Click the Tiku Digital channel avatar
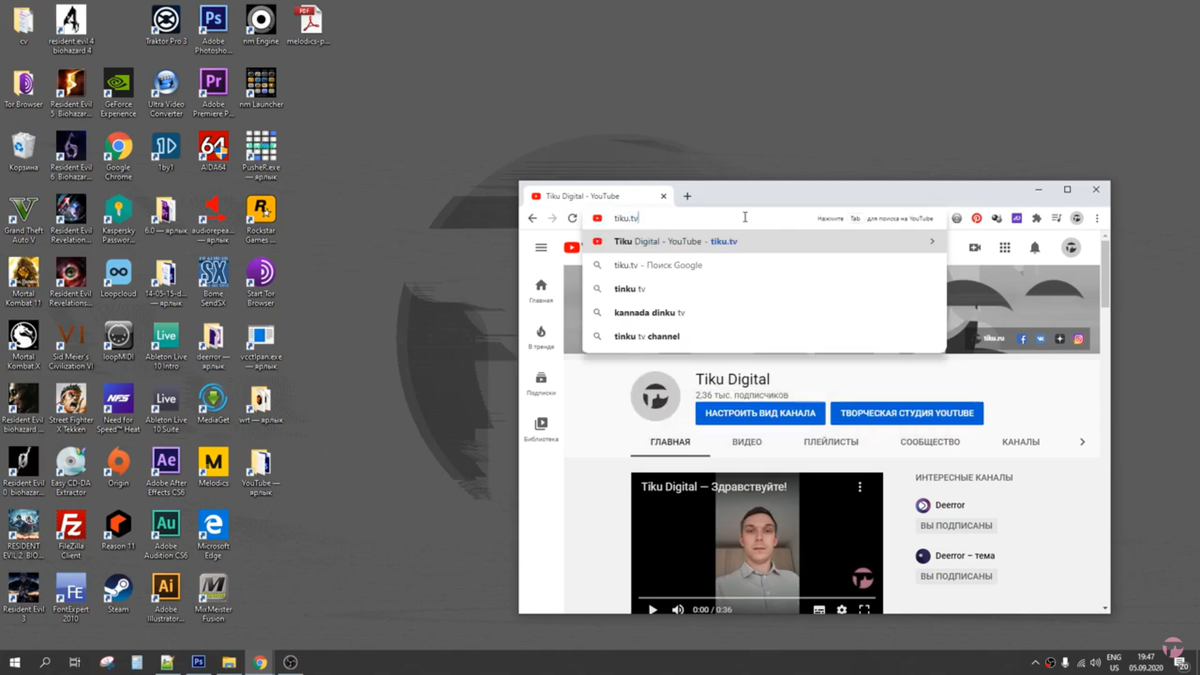1200x675 pixels. click(655, 397)
